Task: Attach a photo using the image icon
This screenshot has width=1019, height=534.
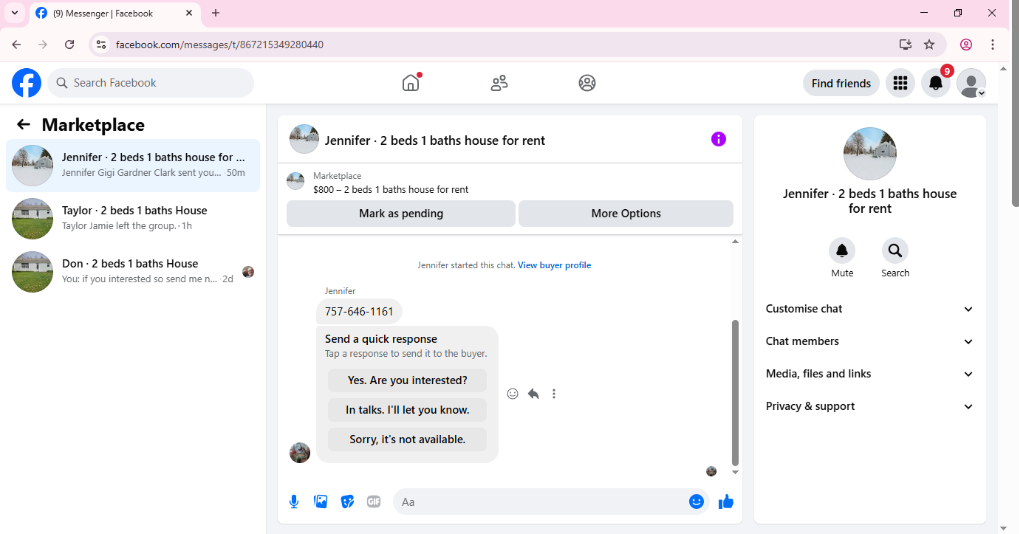Action: pyautogui.click(x=321, y=502)
